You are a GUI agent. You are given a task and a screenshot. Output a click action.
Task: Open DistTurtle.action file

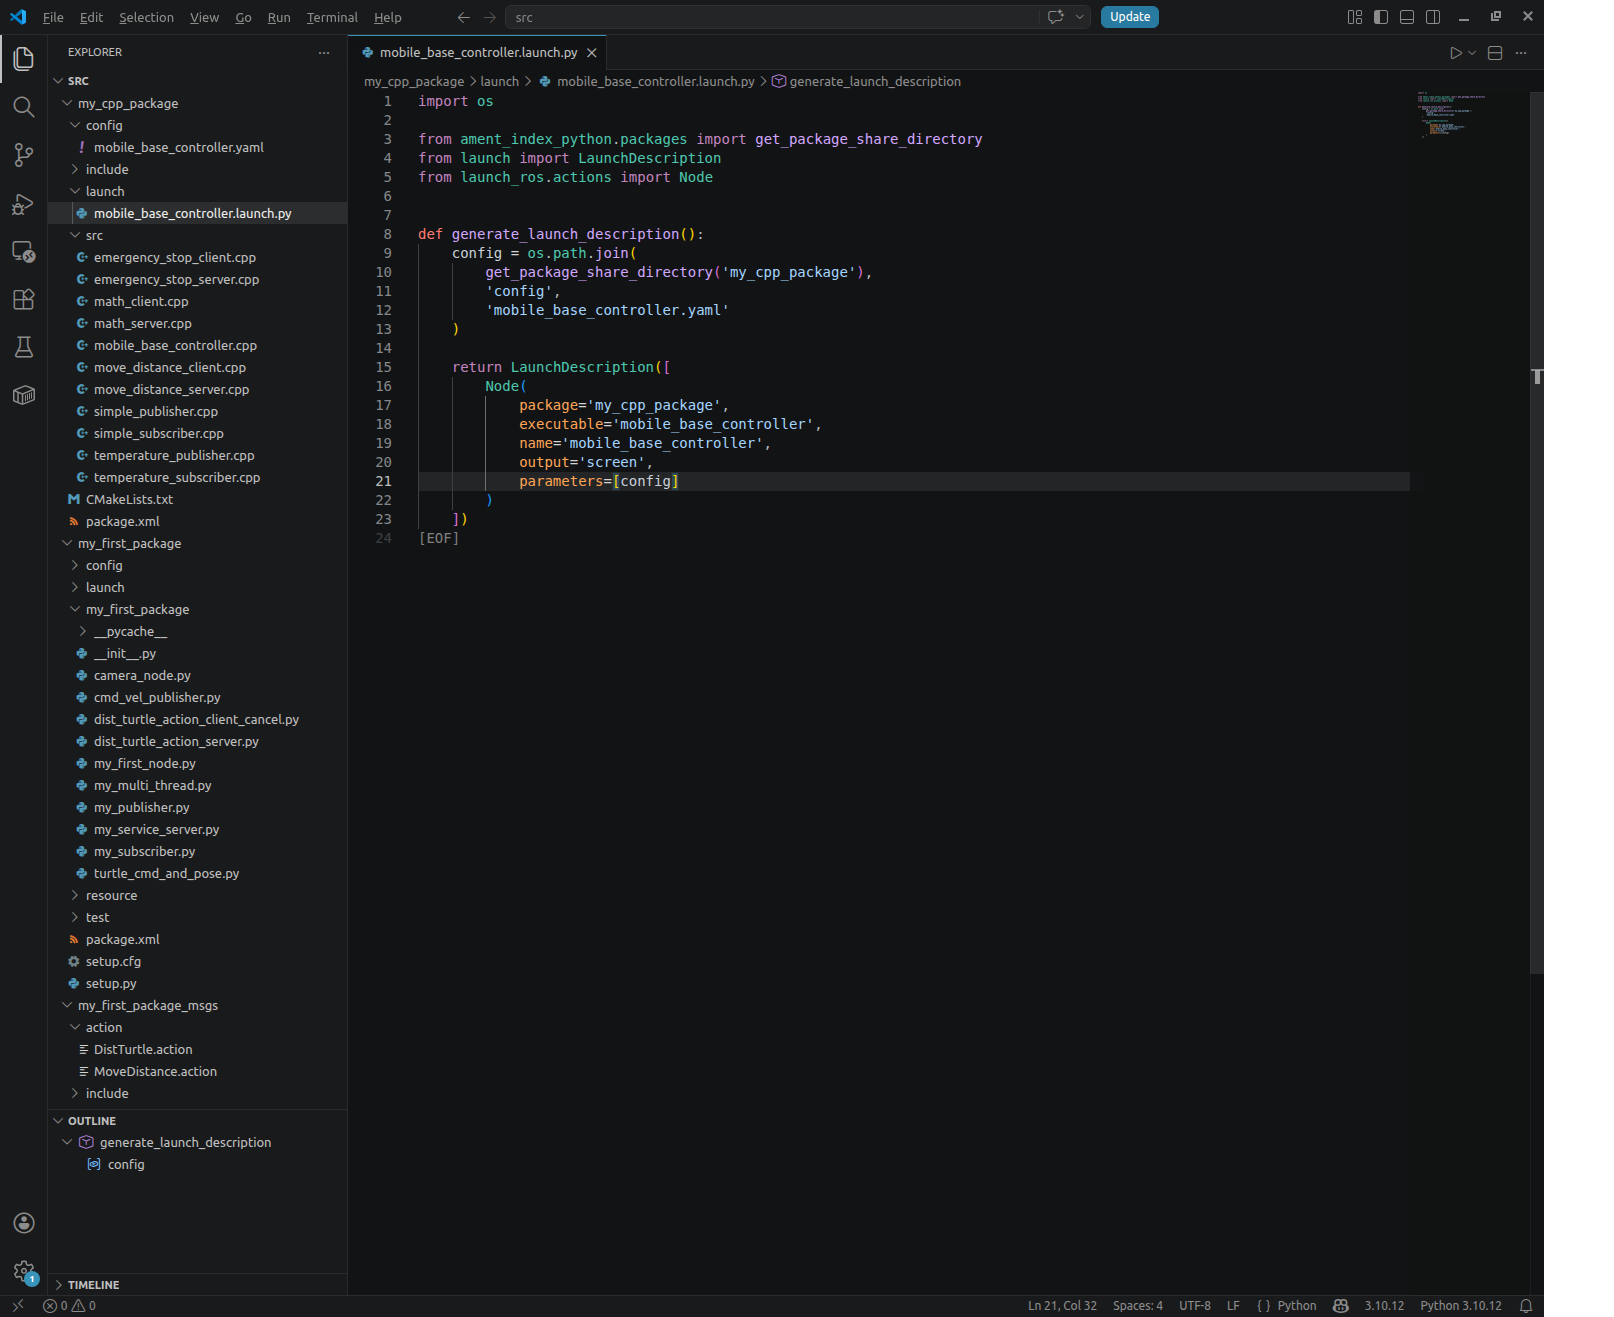pos(143,1049)
